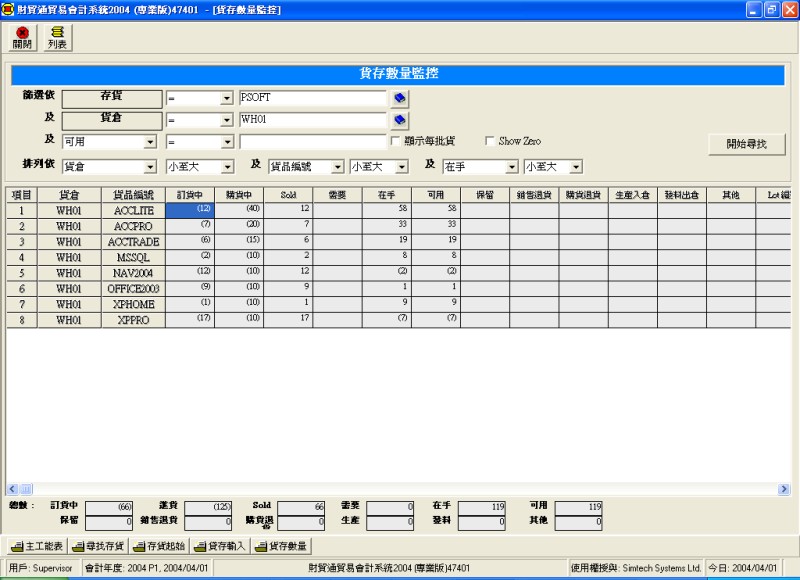Viewport: 800px width, 580px height.
Task: Click the 需要 column header in the table
Action: (337, 195)
